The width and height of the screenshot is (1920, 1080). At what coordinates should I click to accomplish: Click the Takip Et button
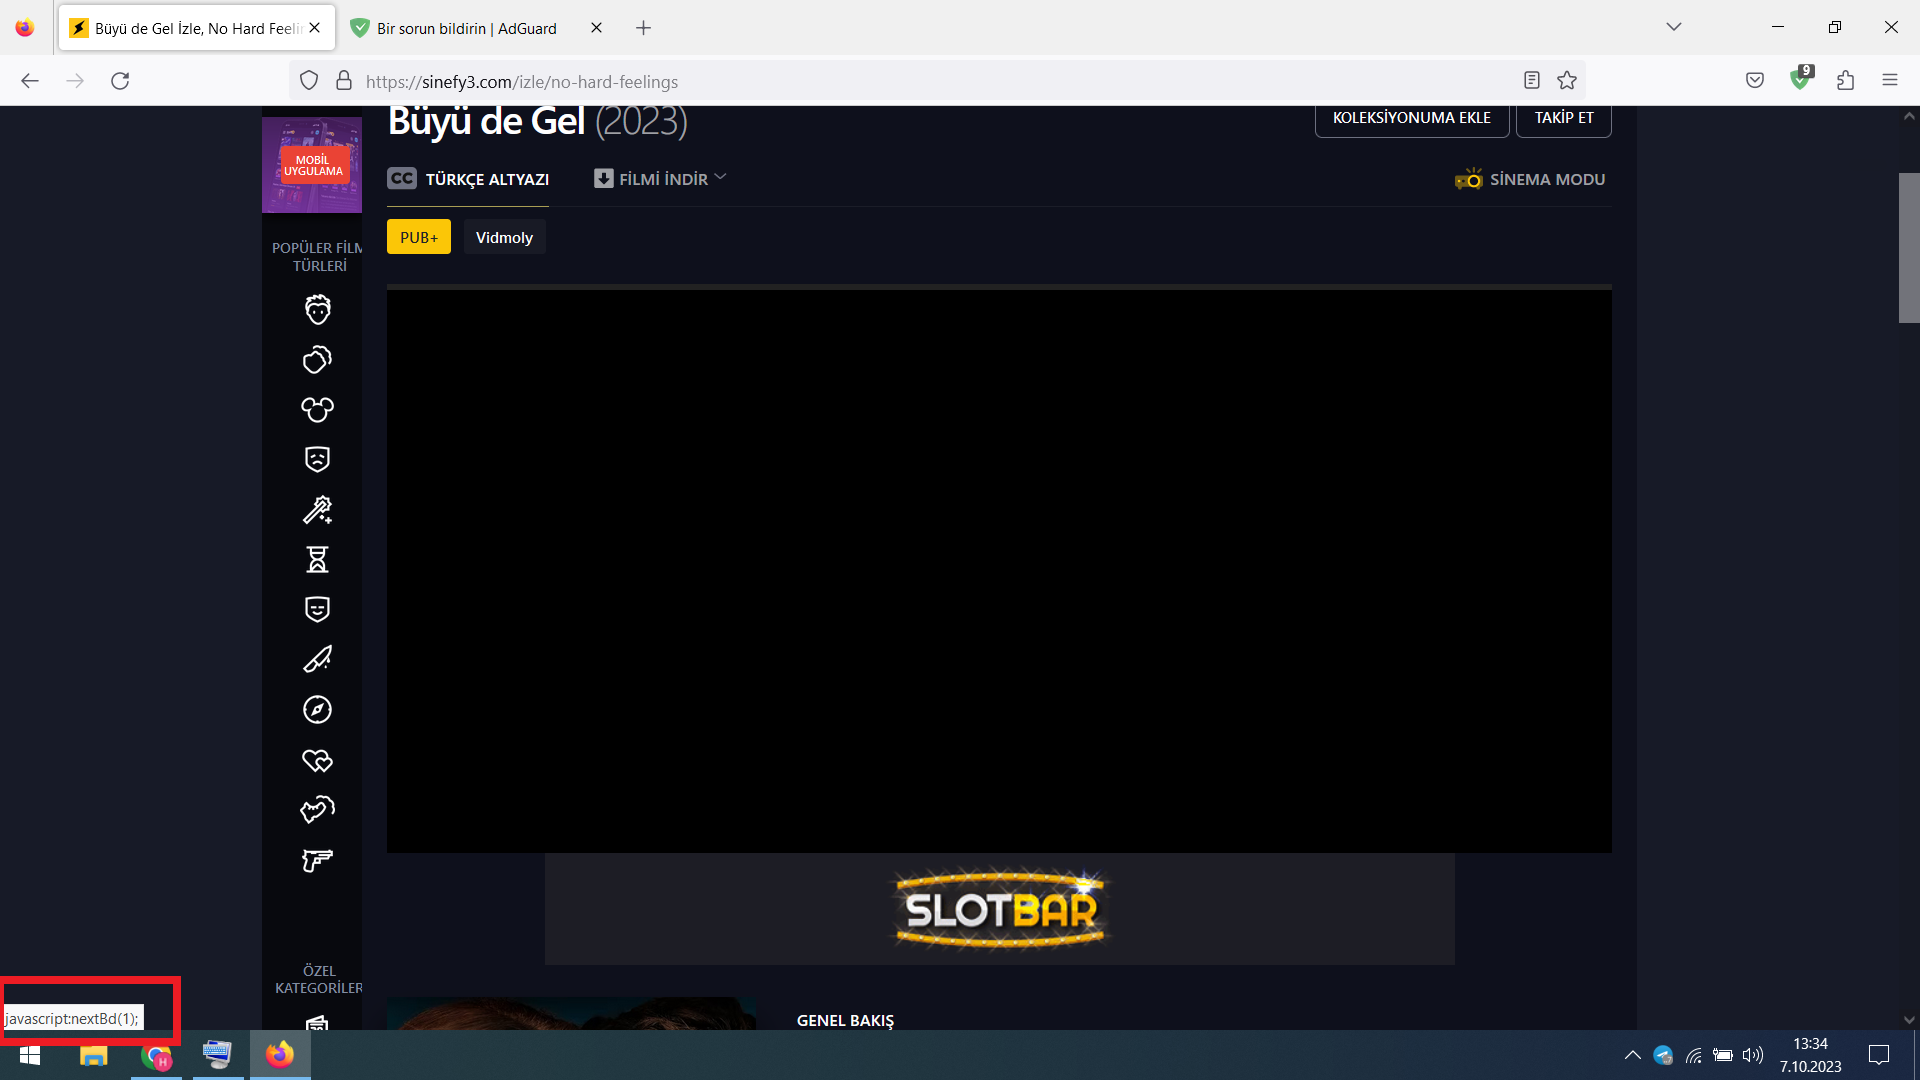[1563, 118]
